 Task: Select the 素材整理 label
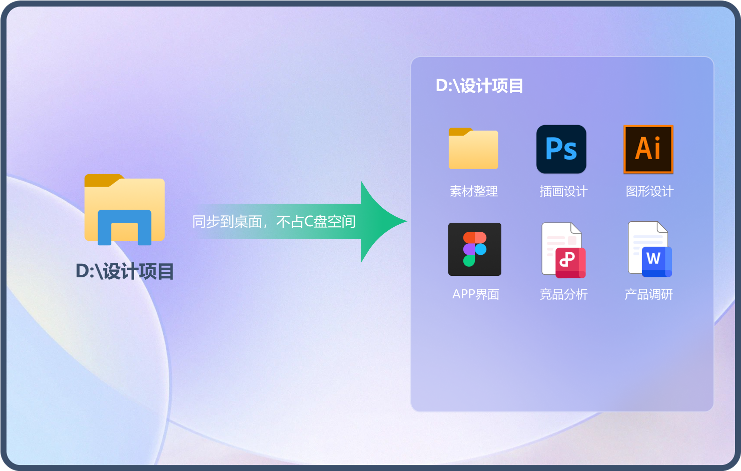tap(473, 191)
